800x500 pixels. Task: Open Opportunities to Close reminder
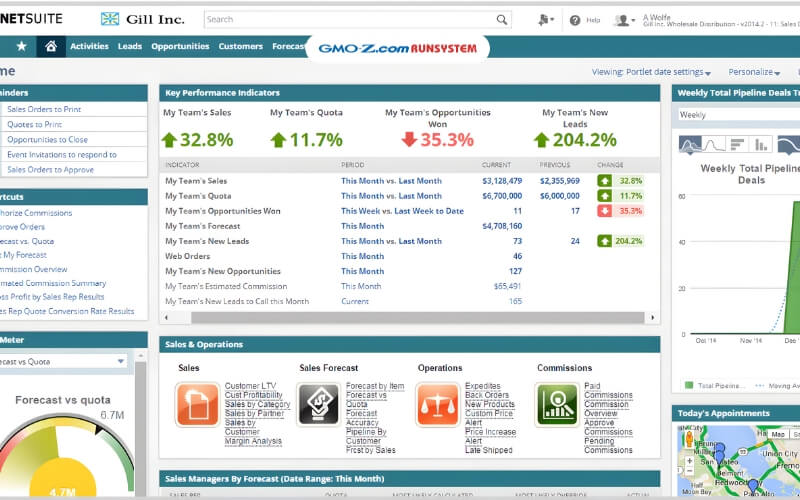47,139
